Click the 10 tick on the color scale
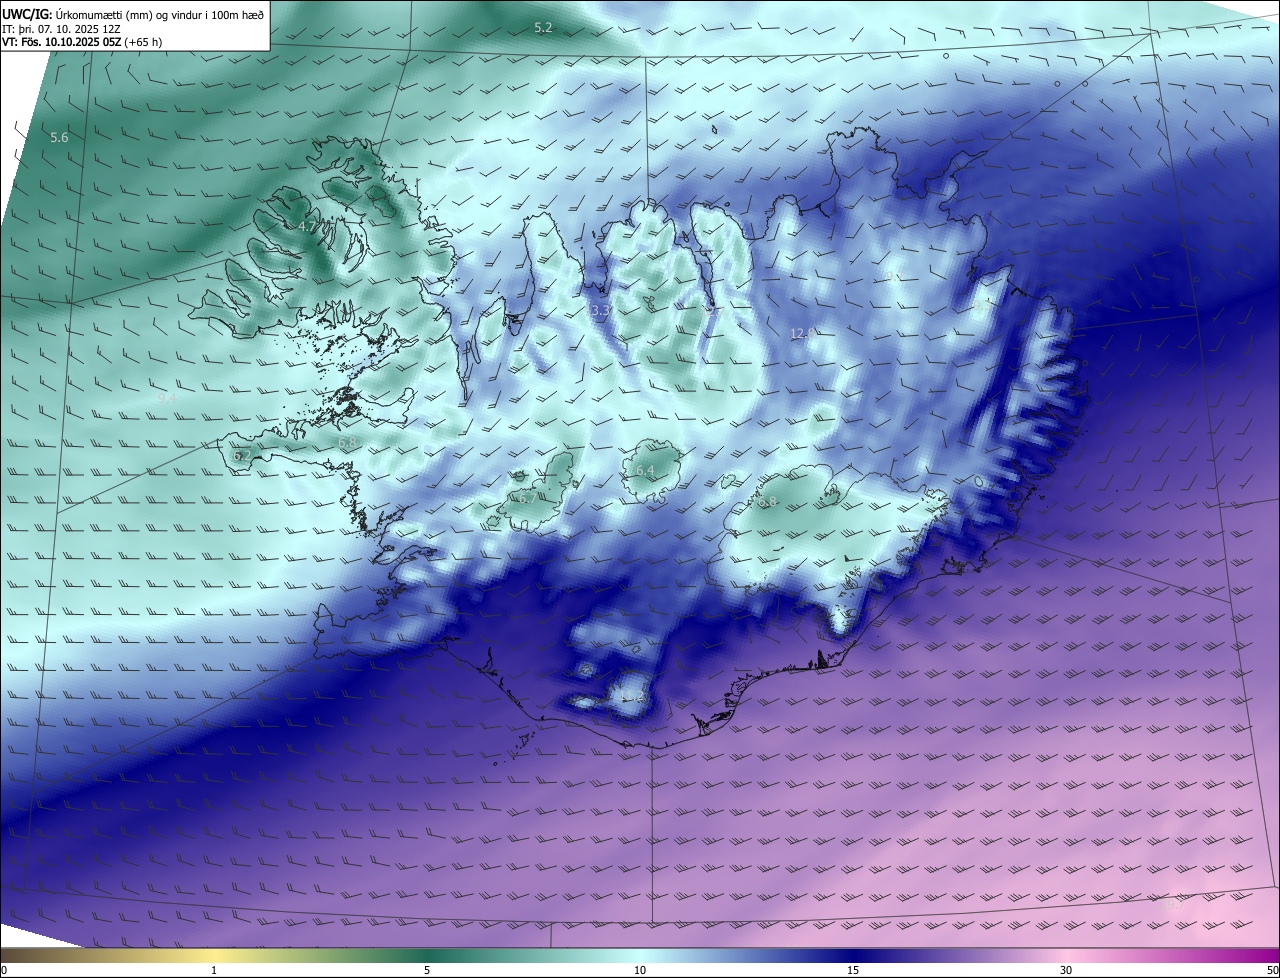The height and width of the screenshot is (978, 1280). [x=640, y=970]
